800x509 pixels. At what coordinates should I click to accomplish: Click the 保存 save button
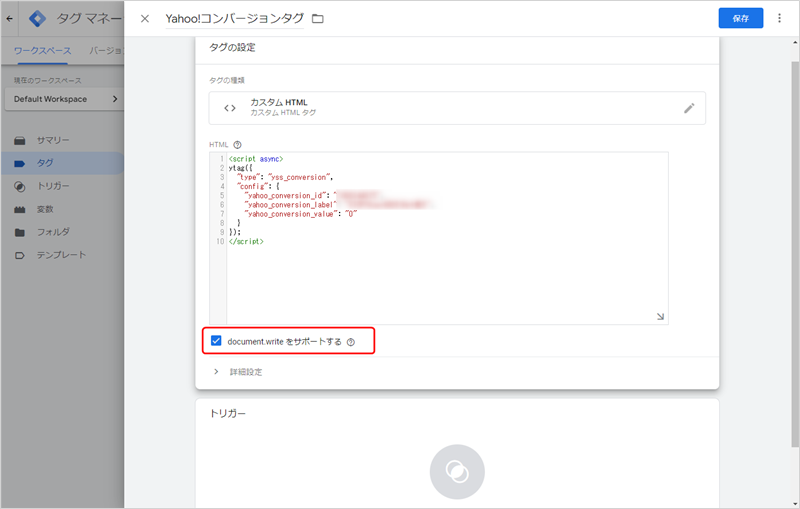pyautogui.click(x=741, y=18)
